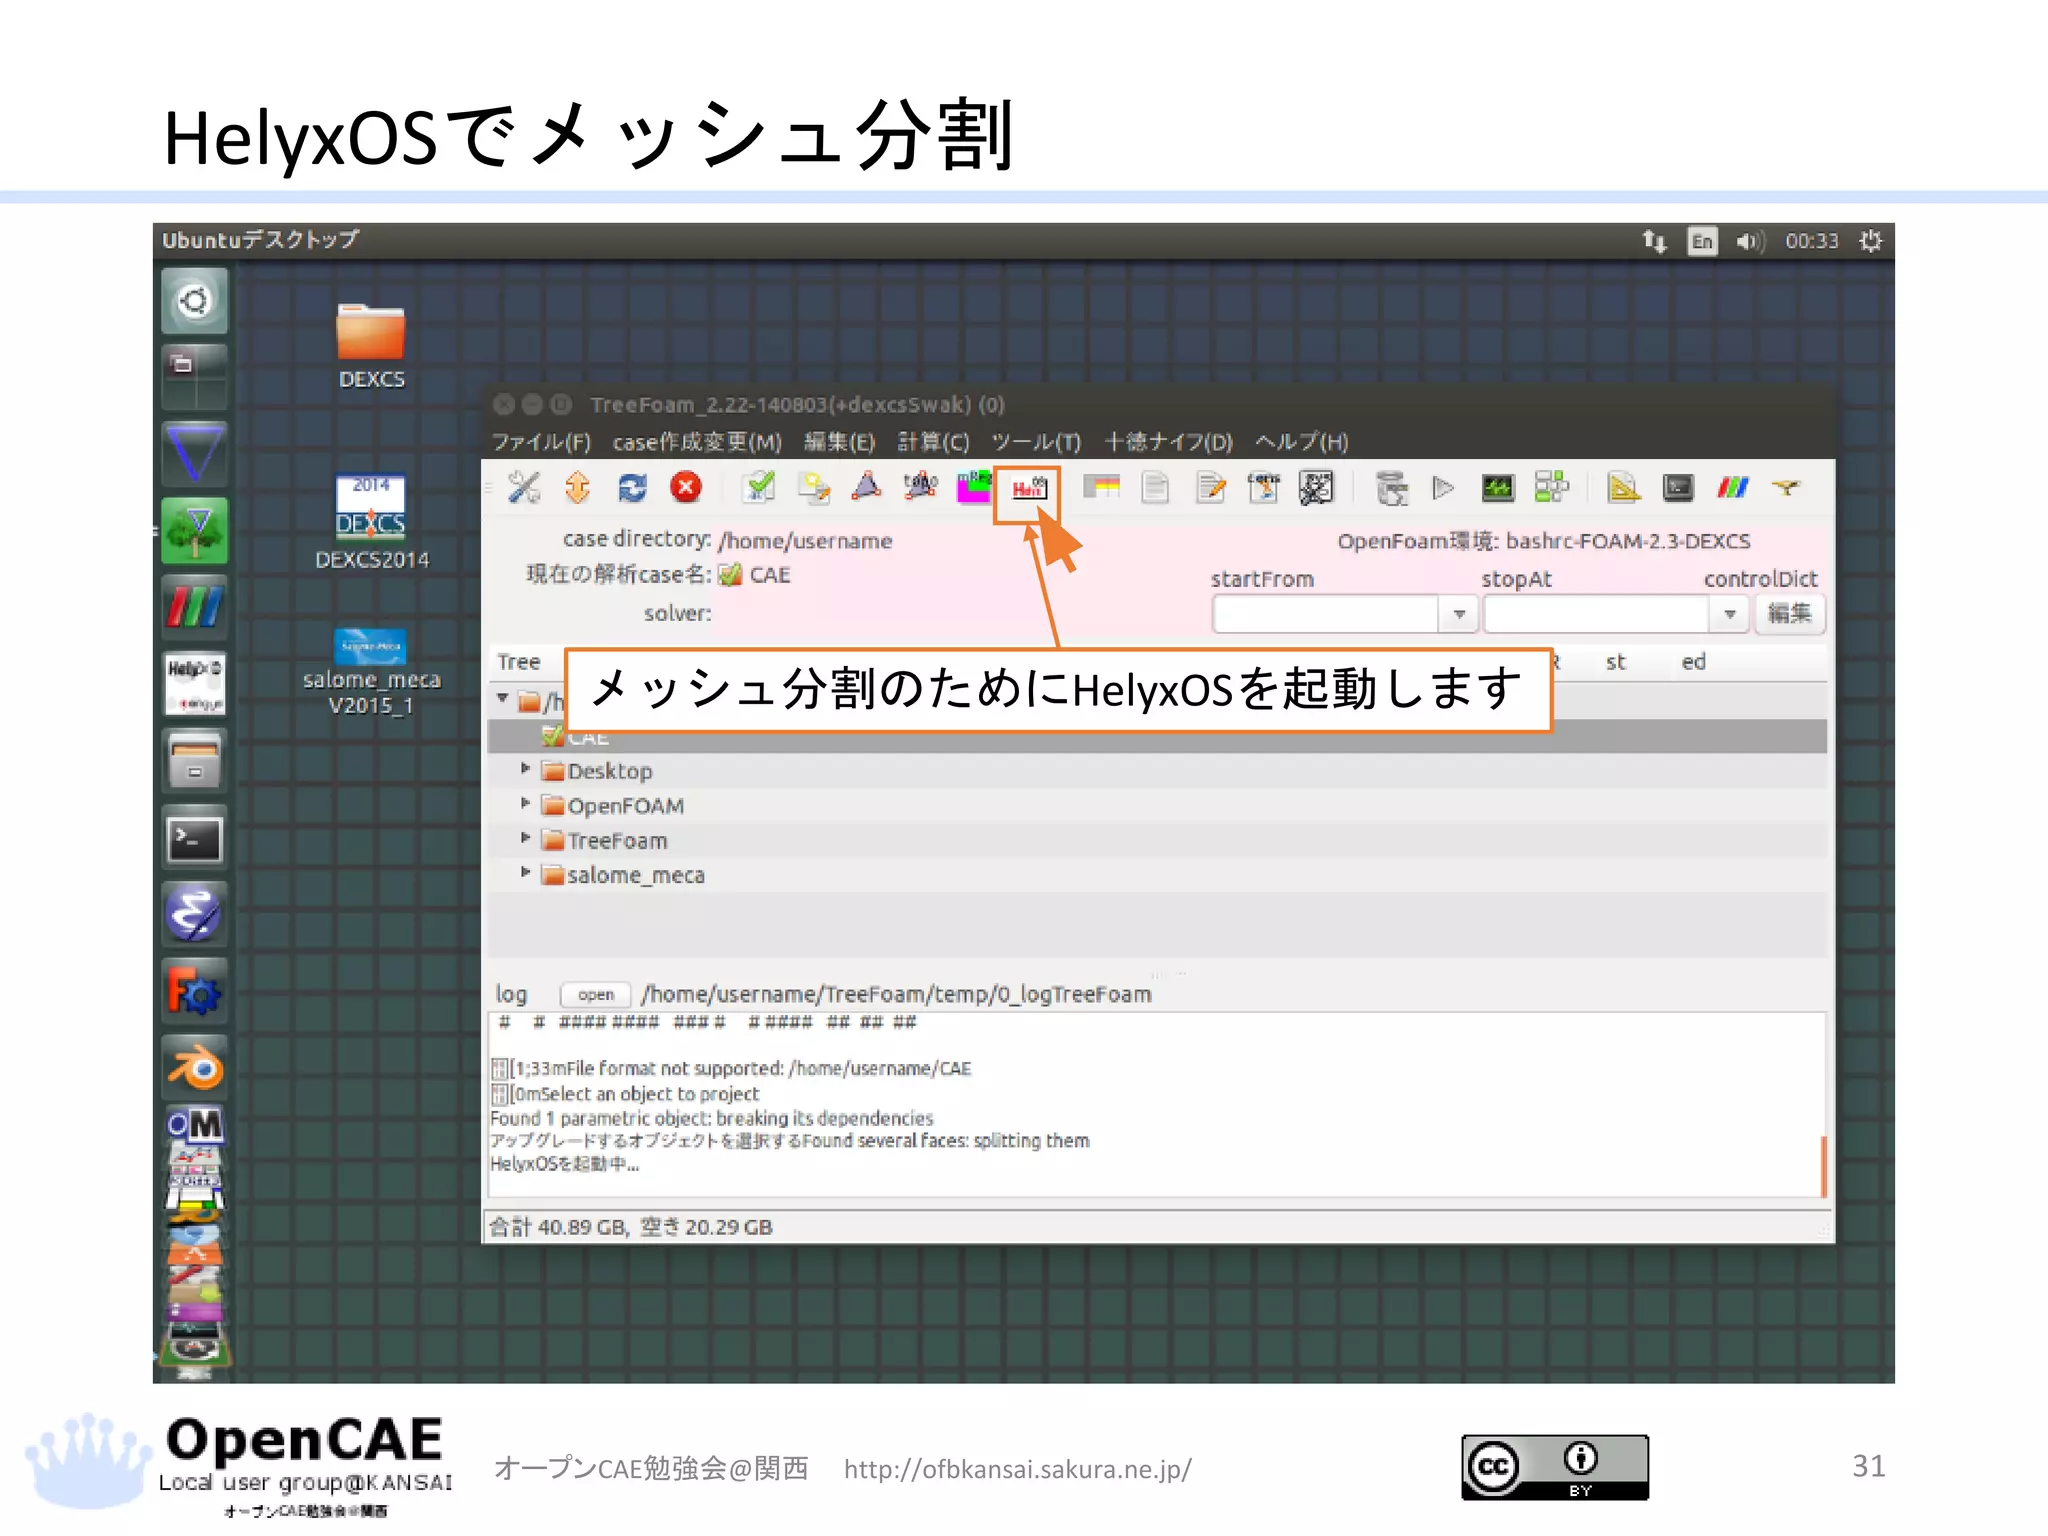Click the ed column header

click(1693, 662)
